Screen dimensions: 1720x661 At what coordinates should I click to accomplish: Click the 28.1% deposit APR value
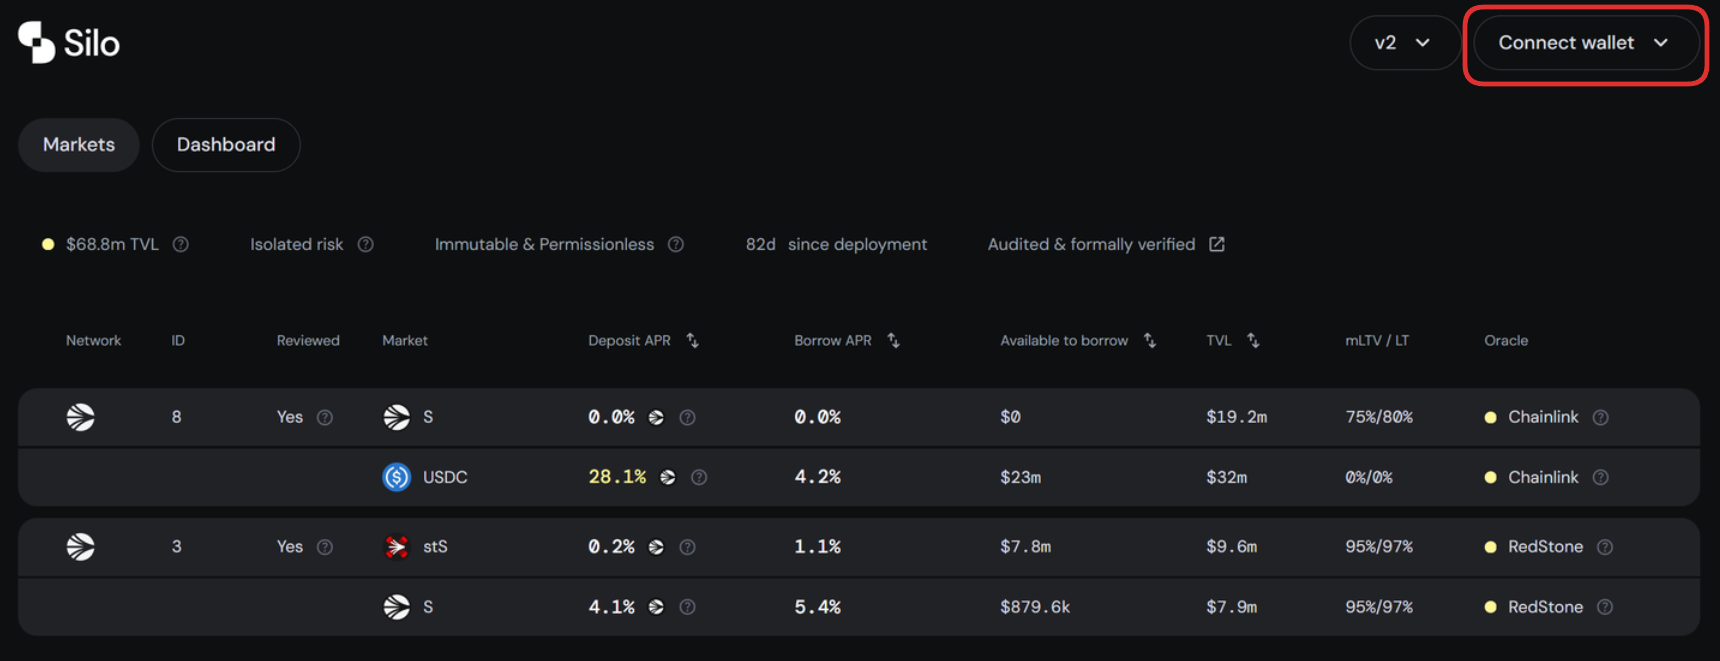[617, 477]
